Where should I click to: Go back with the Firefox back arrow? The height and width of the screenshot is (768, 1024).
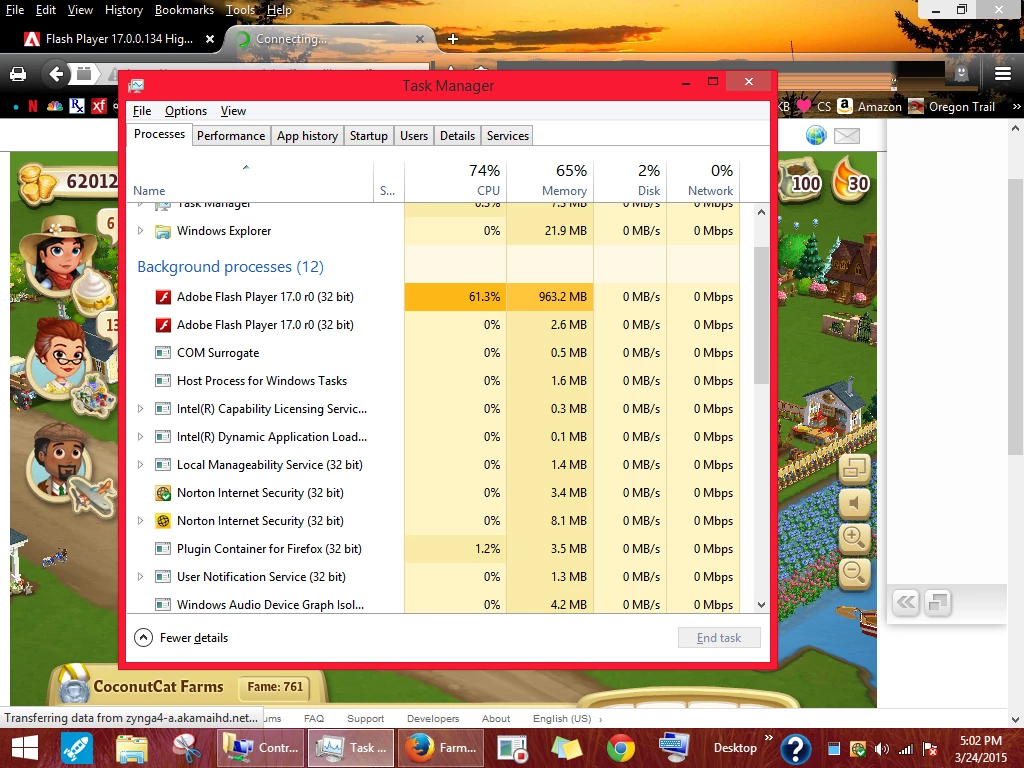[x=56, y=74]
